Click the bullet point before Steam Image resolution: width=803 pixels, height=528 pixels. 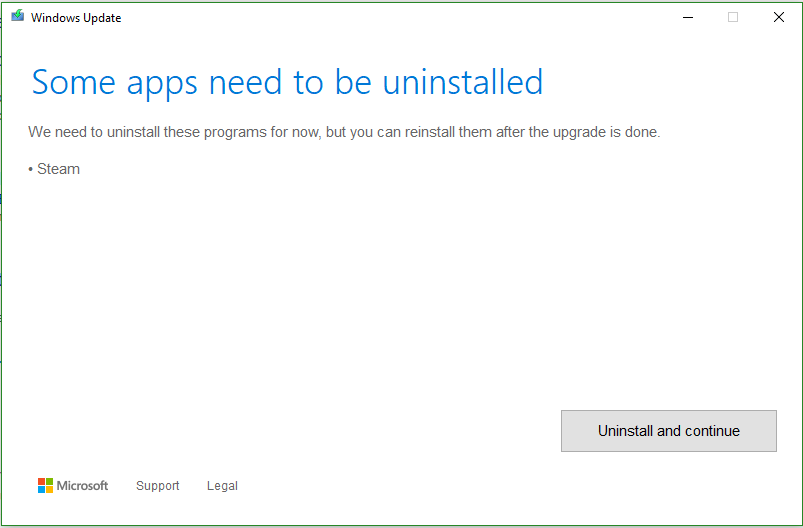(31, 169)
